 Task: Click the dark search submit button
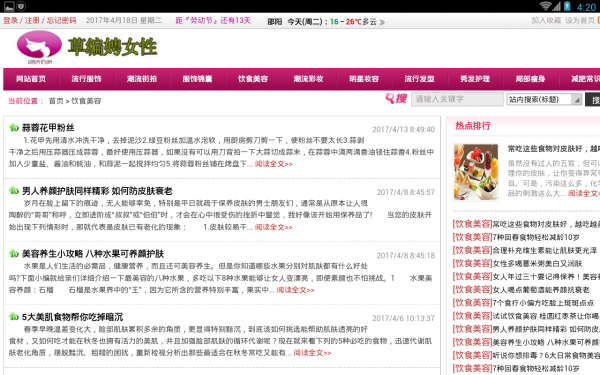point(593,99)
